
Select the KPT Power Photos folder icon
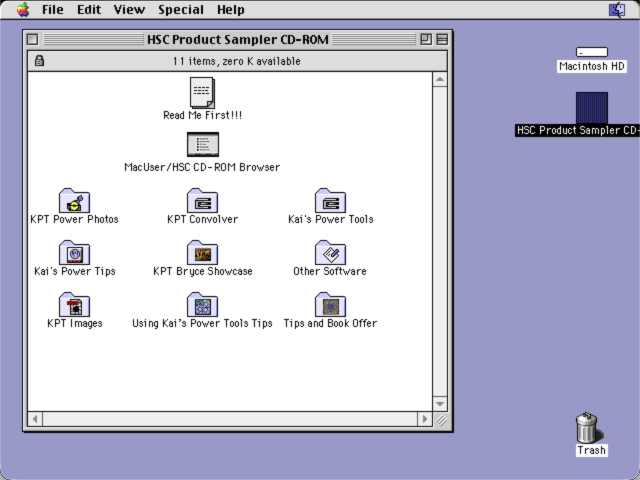pyautogui.click(x=74, y=200)
